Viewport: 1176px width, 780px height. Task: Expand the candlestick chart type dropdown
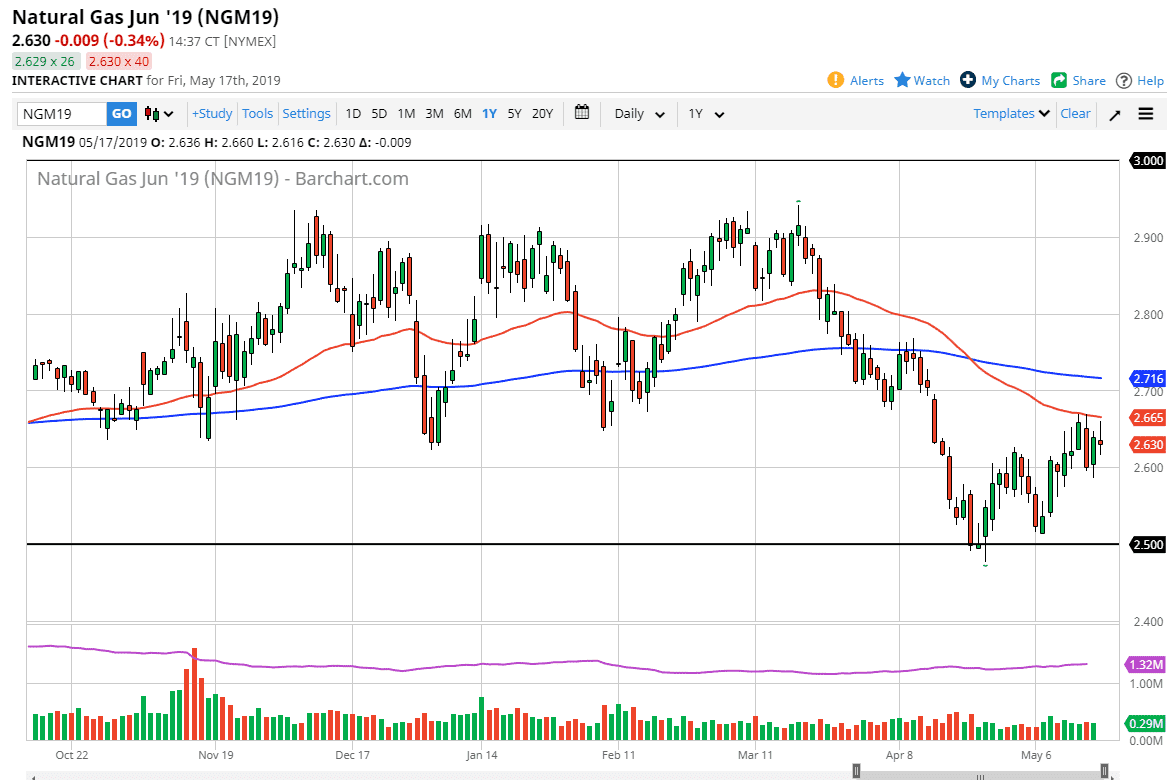pyautogui.click(x=159, y=114)
